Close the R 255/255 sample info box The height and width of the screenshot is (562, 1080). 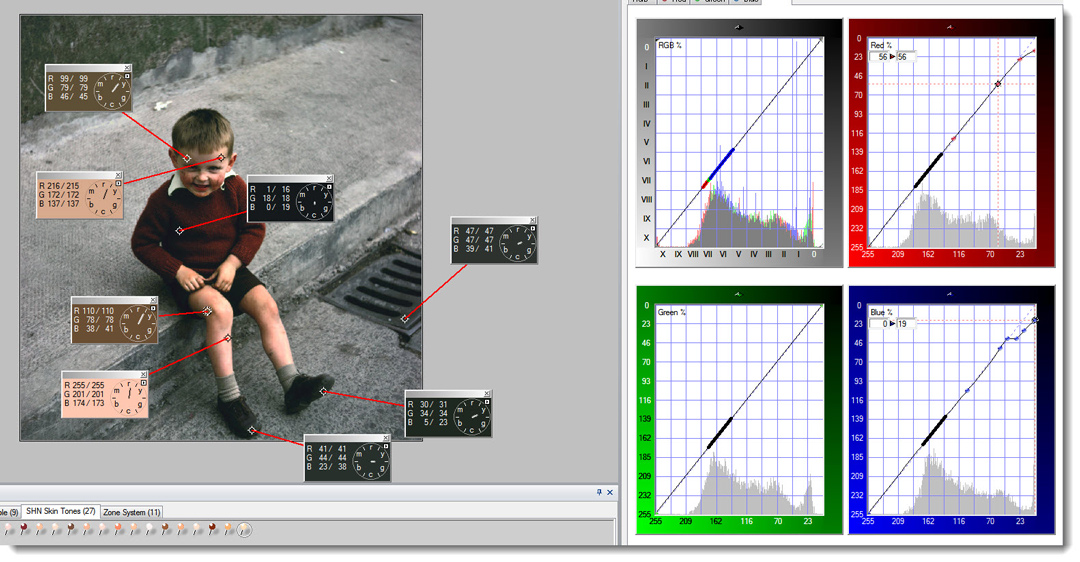click(x=143, y=375)
